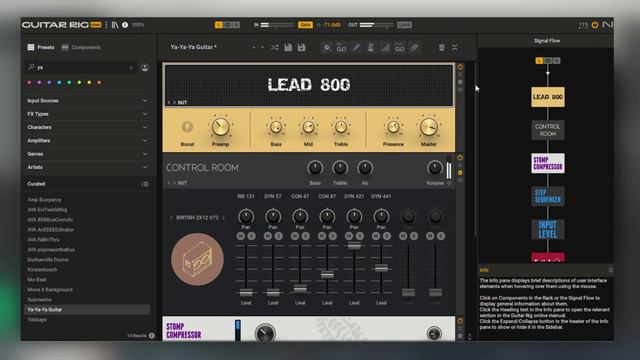This screenshot has width=640, height=360.
Task: Open the paperclip tool icon in rack toolbar
Action: (414, 48)
